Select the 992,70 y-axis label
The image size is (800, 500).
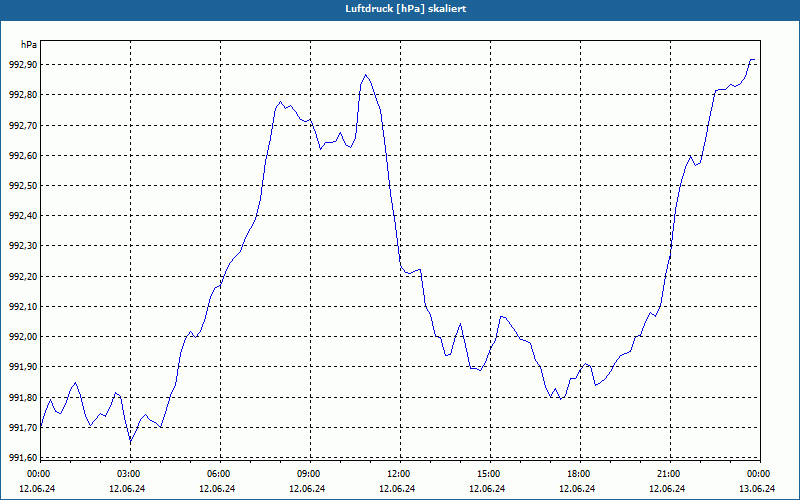pos(23,126)
